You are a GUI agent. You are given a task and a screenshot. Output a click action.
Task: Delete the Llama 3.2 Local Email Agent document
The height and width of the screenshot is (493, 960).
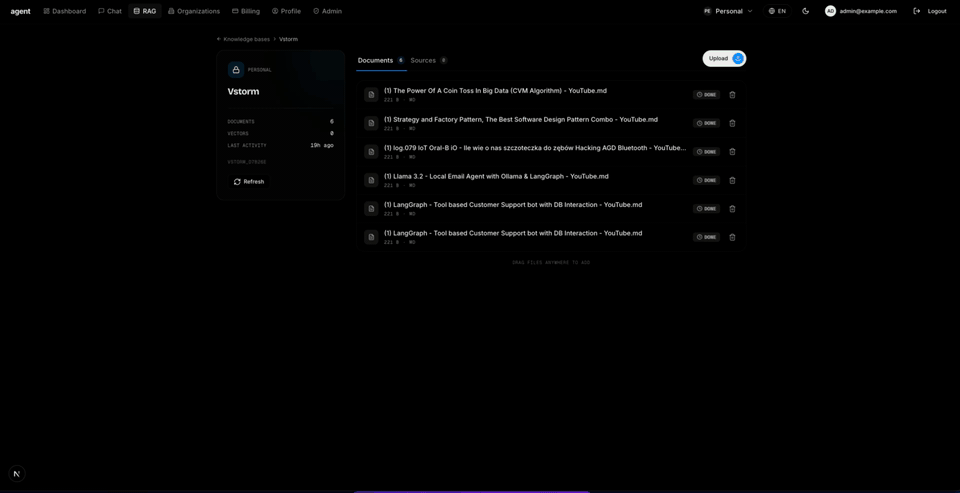tap(732, 180)
